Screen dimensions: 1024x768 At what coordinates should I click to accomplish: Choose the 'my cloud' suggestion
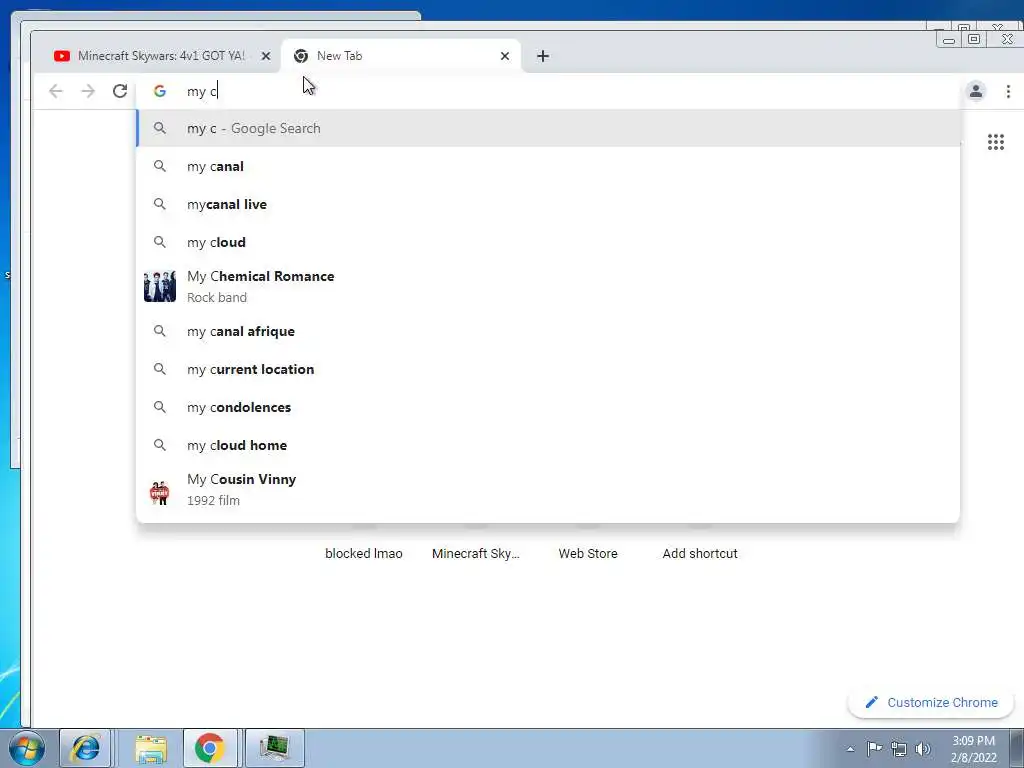[548, 242]
